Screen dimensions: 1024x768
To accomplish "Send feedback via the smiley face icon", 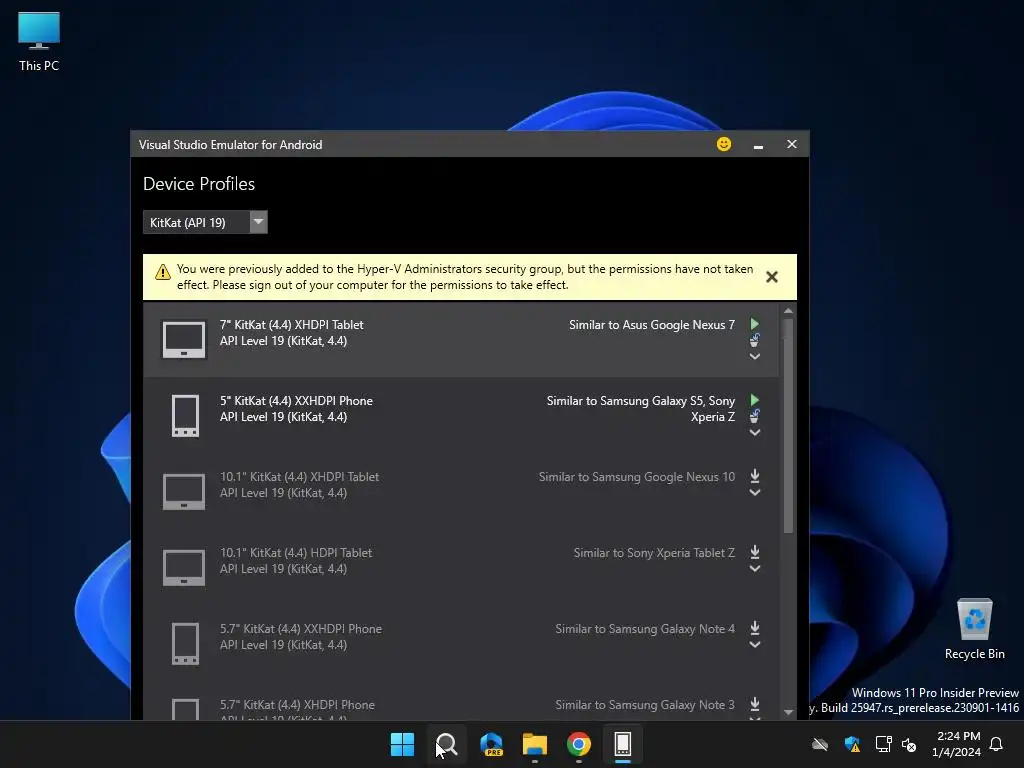I will coord(724,144).
